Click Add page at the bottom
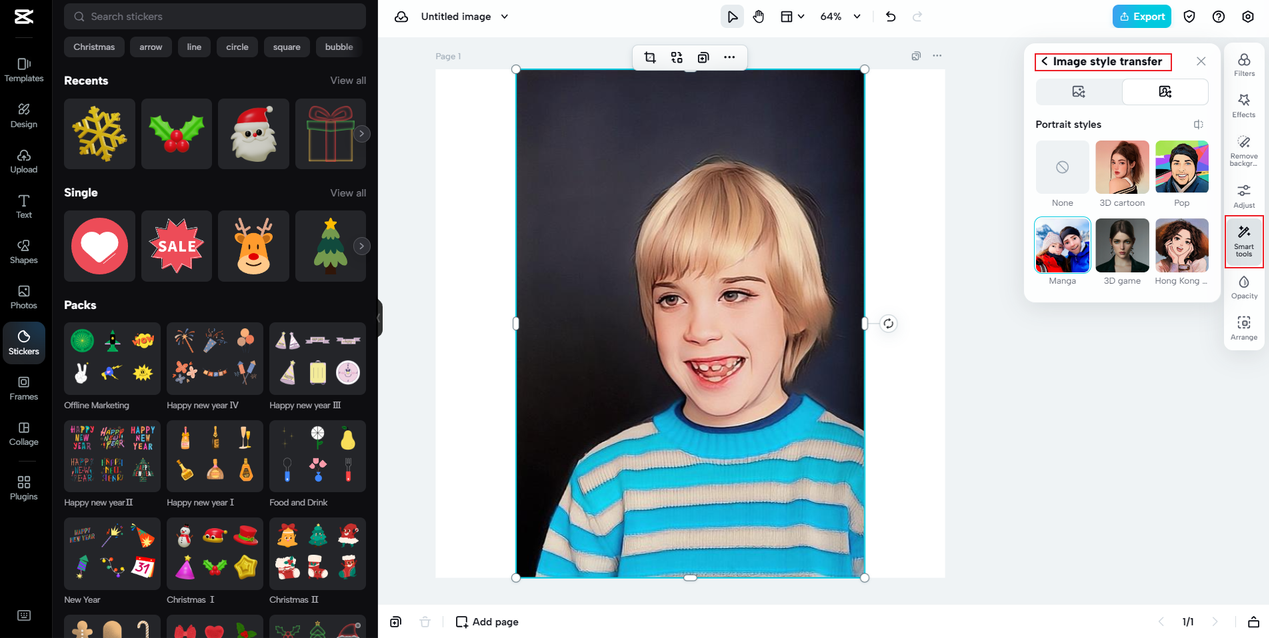 pyautogui.click(x=487, y=622)
